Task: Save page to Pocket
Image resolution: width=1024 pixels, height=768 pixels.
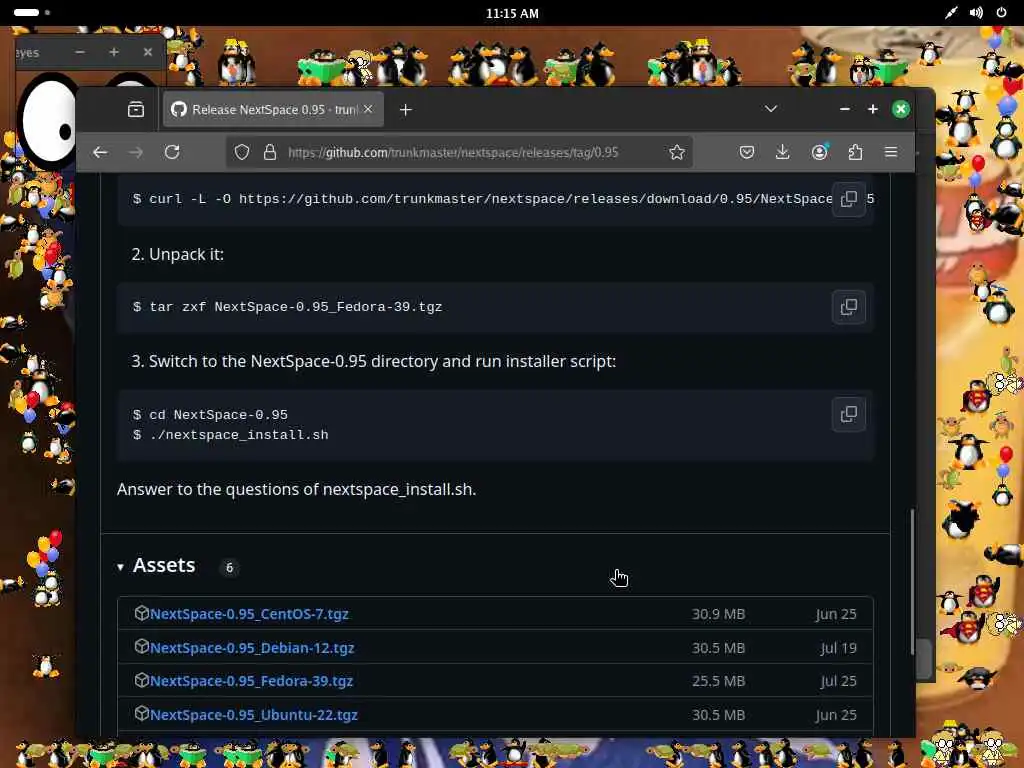Action: (x=746, y=152)
